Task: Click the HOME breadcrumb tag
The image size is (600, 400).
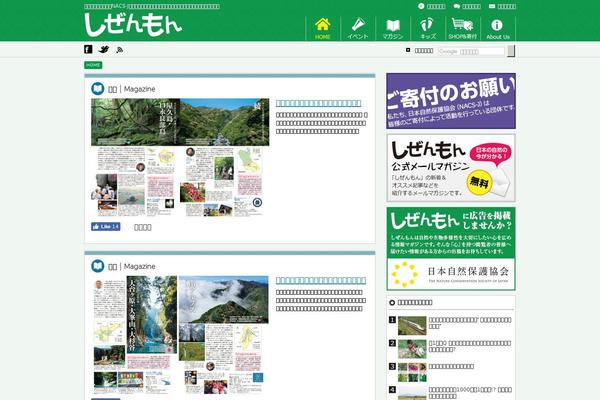Action: tap(93, 65)
